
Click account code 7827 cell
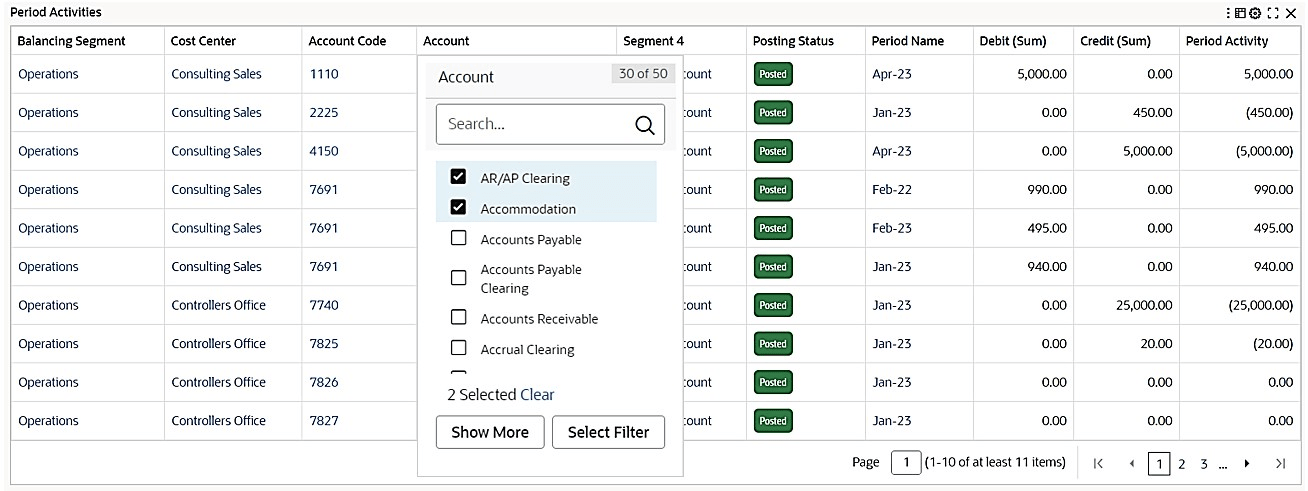(324, 421)
